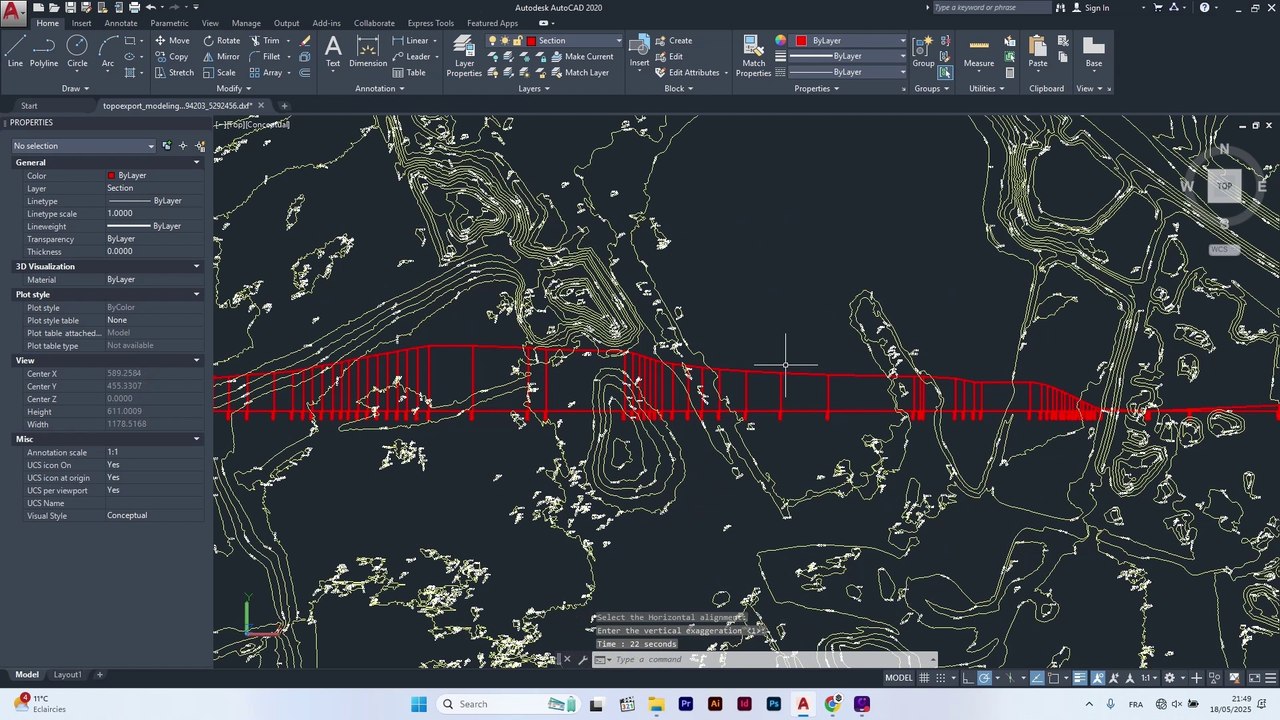Select the Dimension tool
This screenshot has width=1280, height=720.
click(368, 52)
